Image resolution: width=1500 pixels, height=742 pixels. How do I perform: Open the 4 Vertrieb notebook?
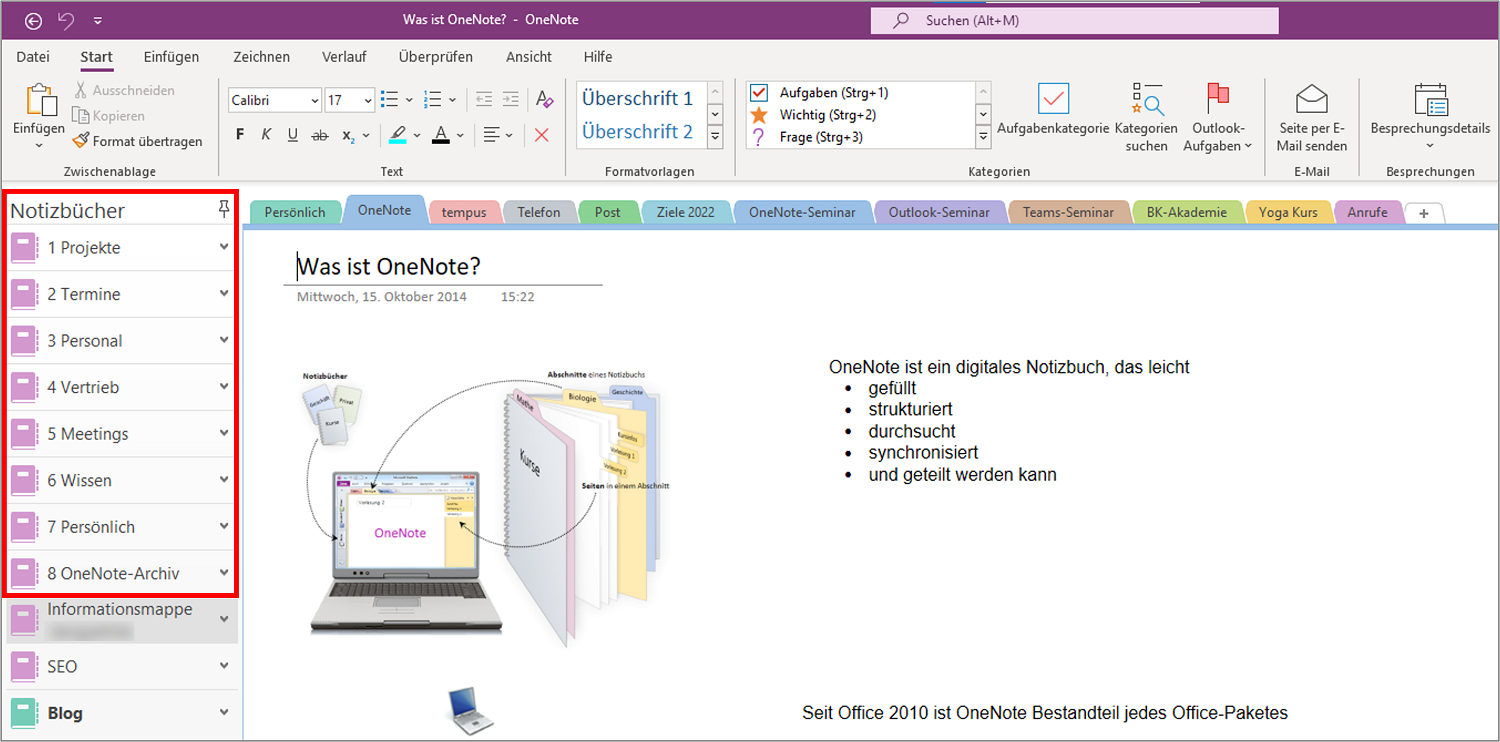[120, 387]
